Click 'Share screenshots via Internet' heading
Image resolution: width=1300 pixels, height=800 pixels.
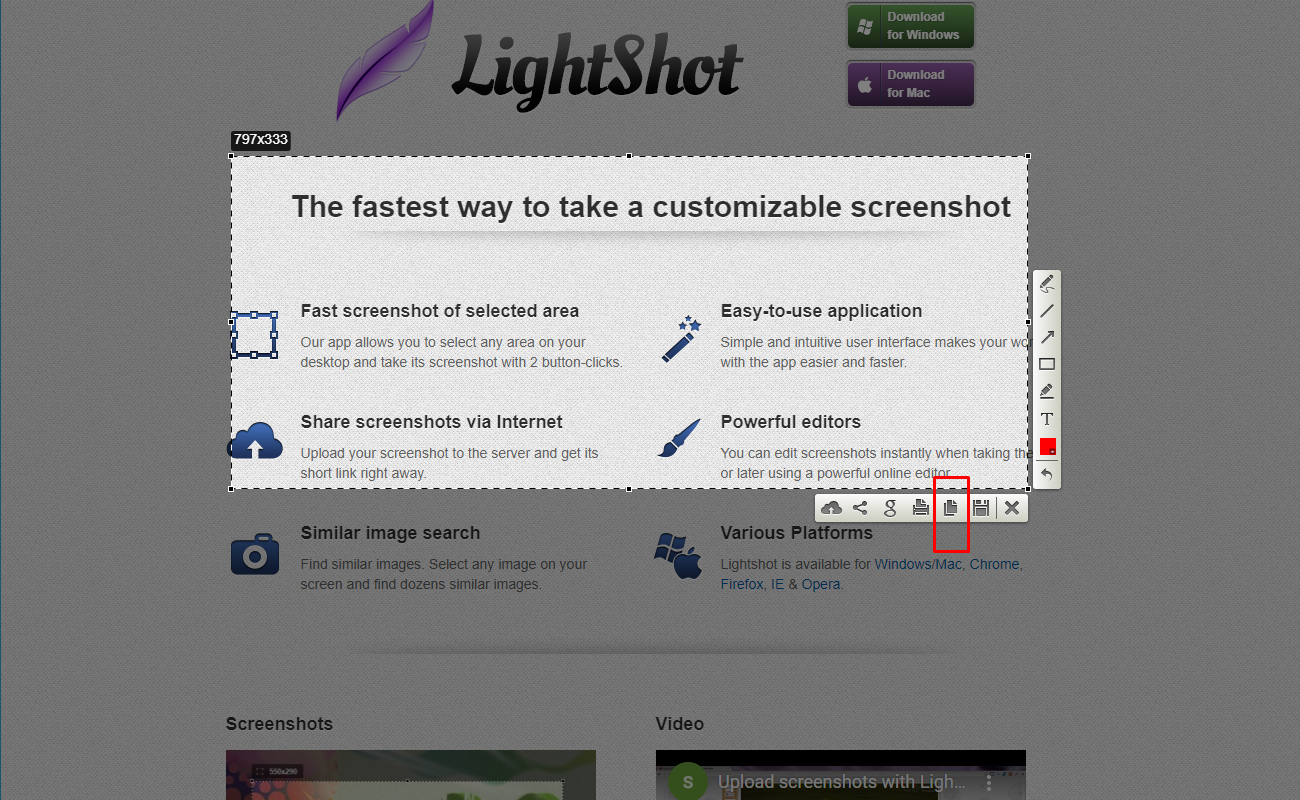[x=432, y=422]
